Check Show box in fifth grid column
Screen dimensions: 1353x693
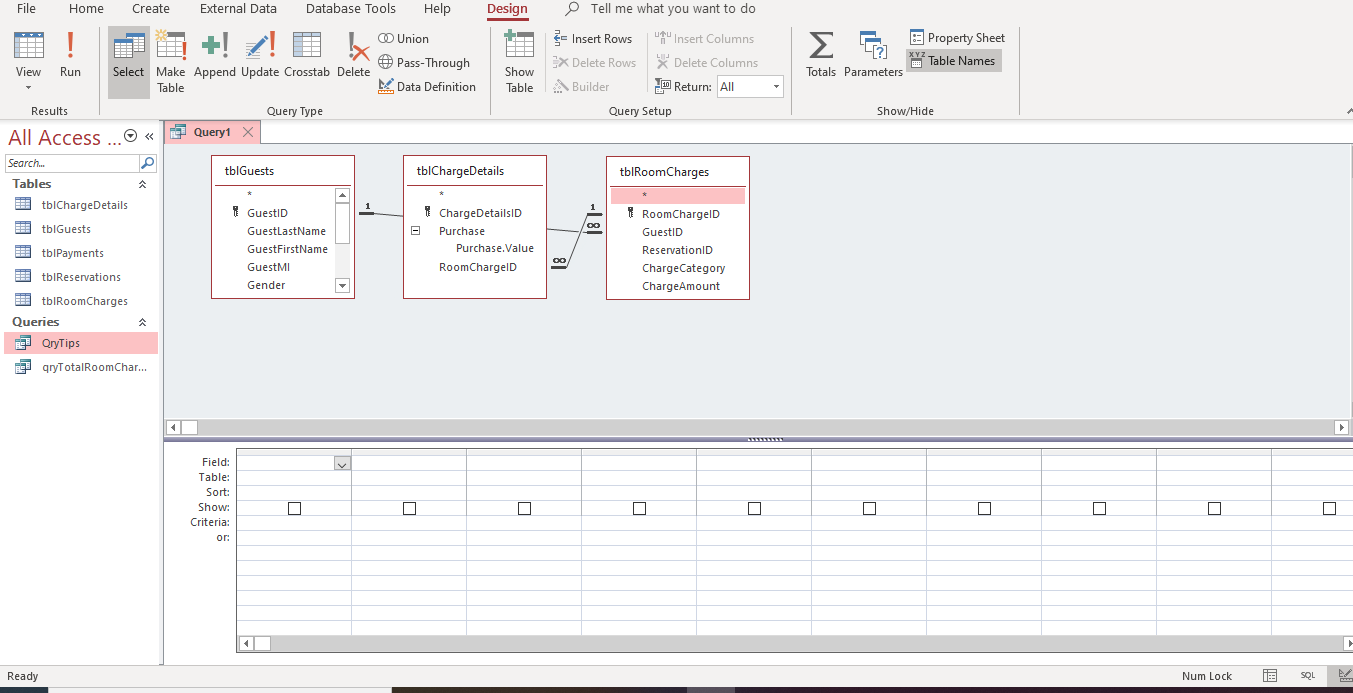(754, 508)
